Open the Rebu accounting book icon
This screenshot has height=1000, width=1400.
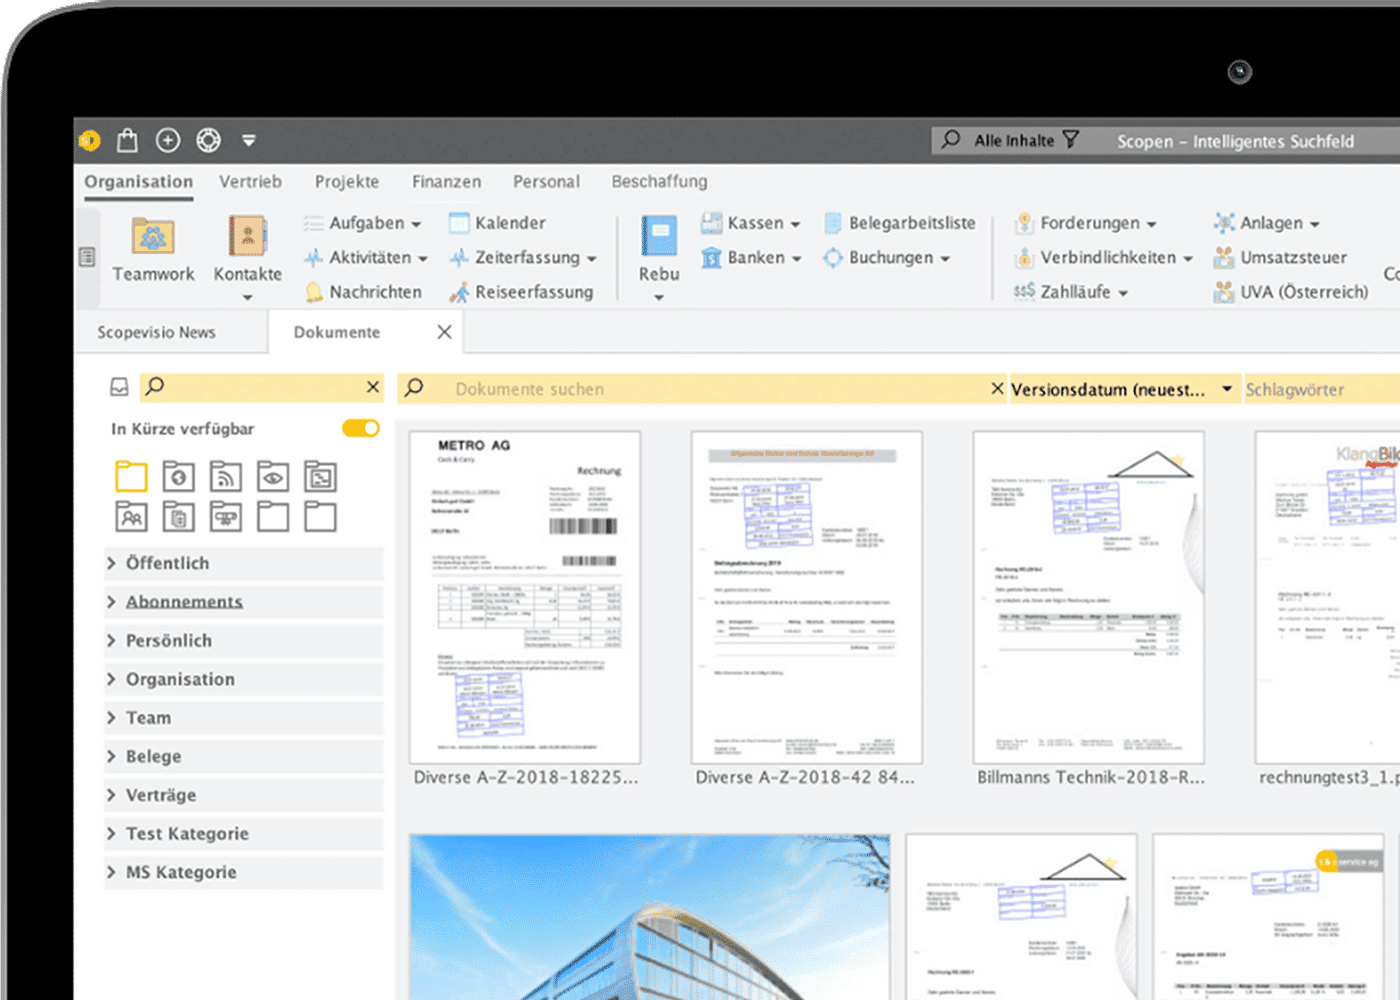point(659,238)
